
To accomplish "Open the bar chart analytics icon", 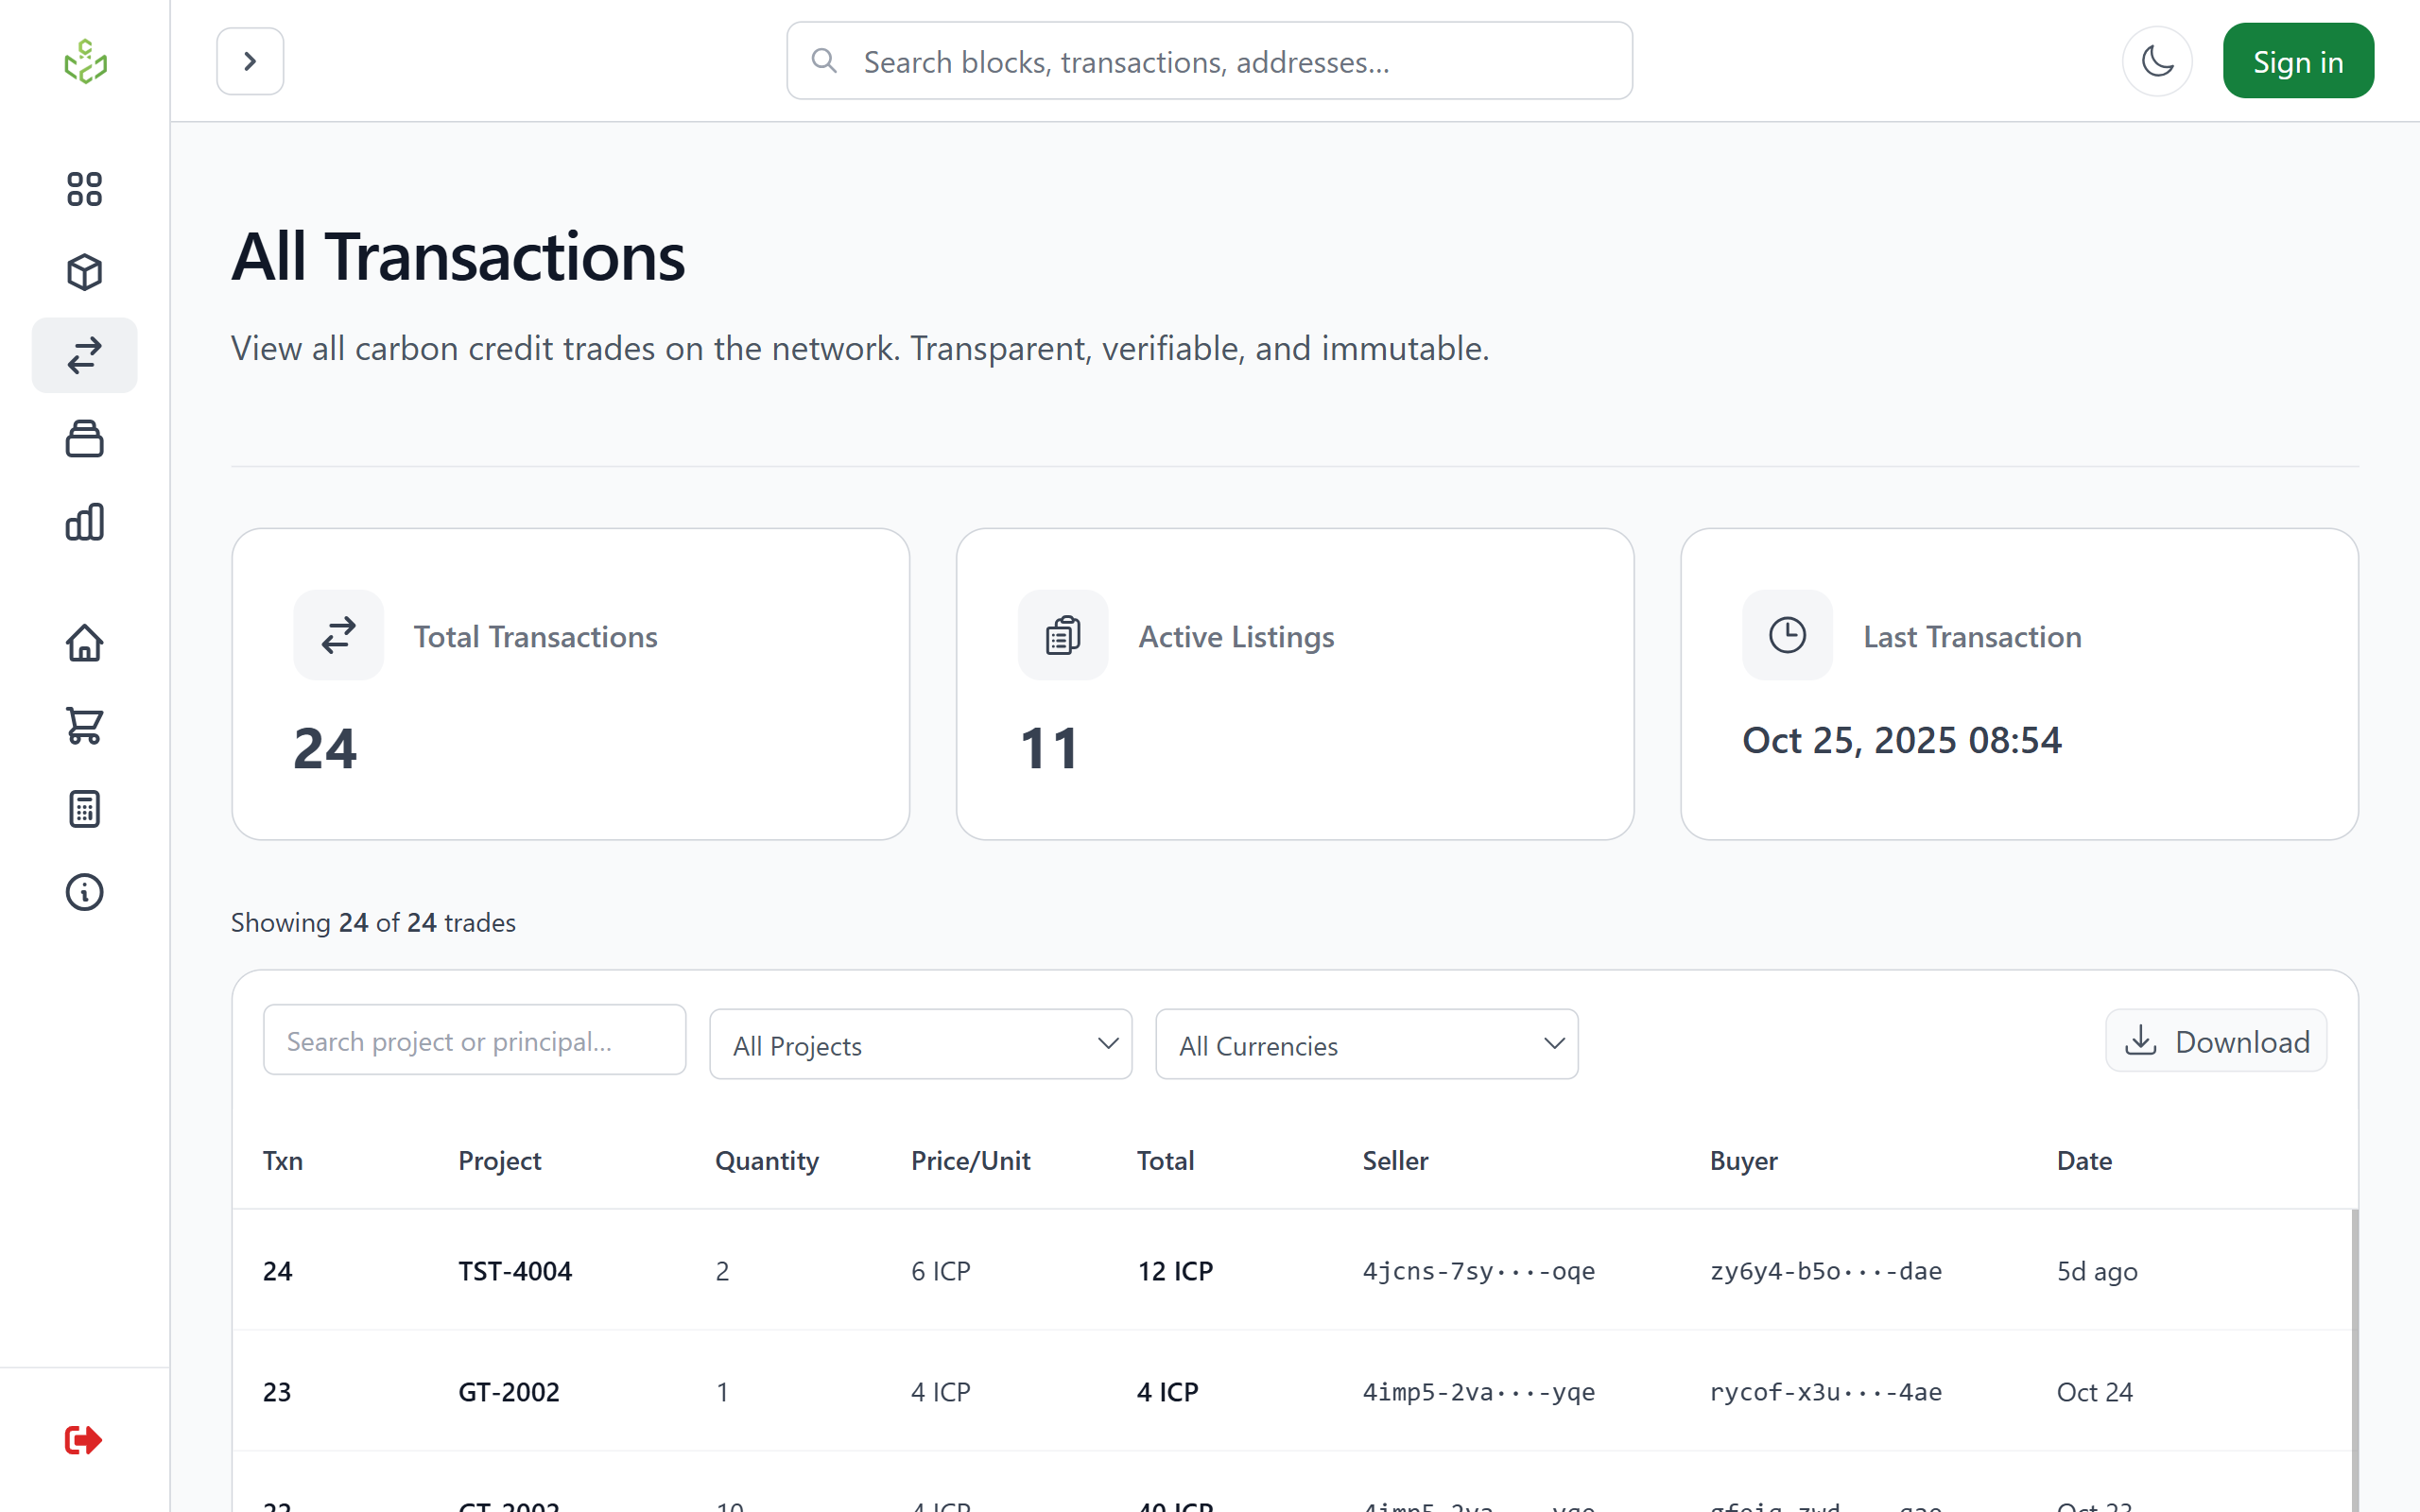I will tap(84, 522).
